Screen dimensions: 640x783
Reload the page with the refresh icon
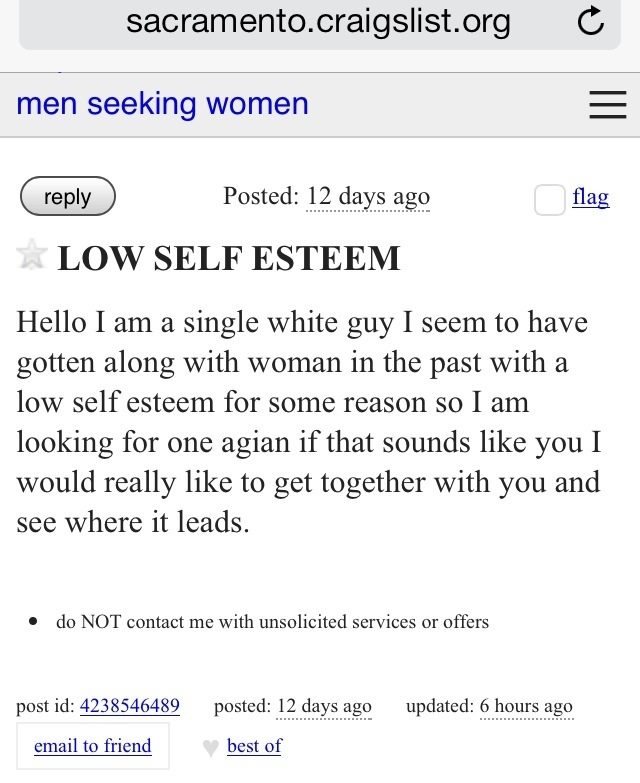[590, 22]
